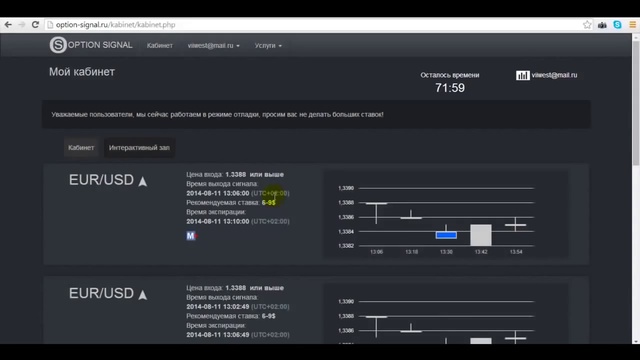Click the camera extension icon in toolbar
This screenshot has height=360, width=640.
[x=602, y=25]
